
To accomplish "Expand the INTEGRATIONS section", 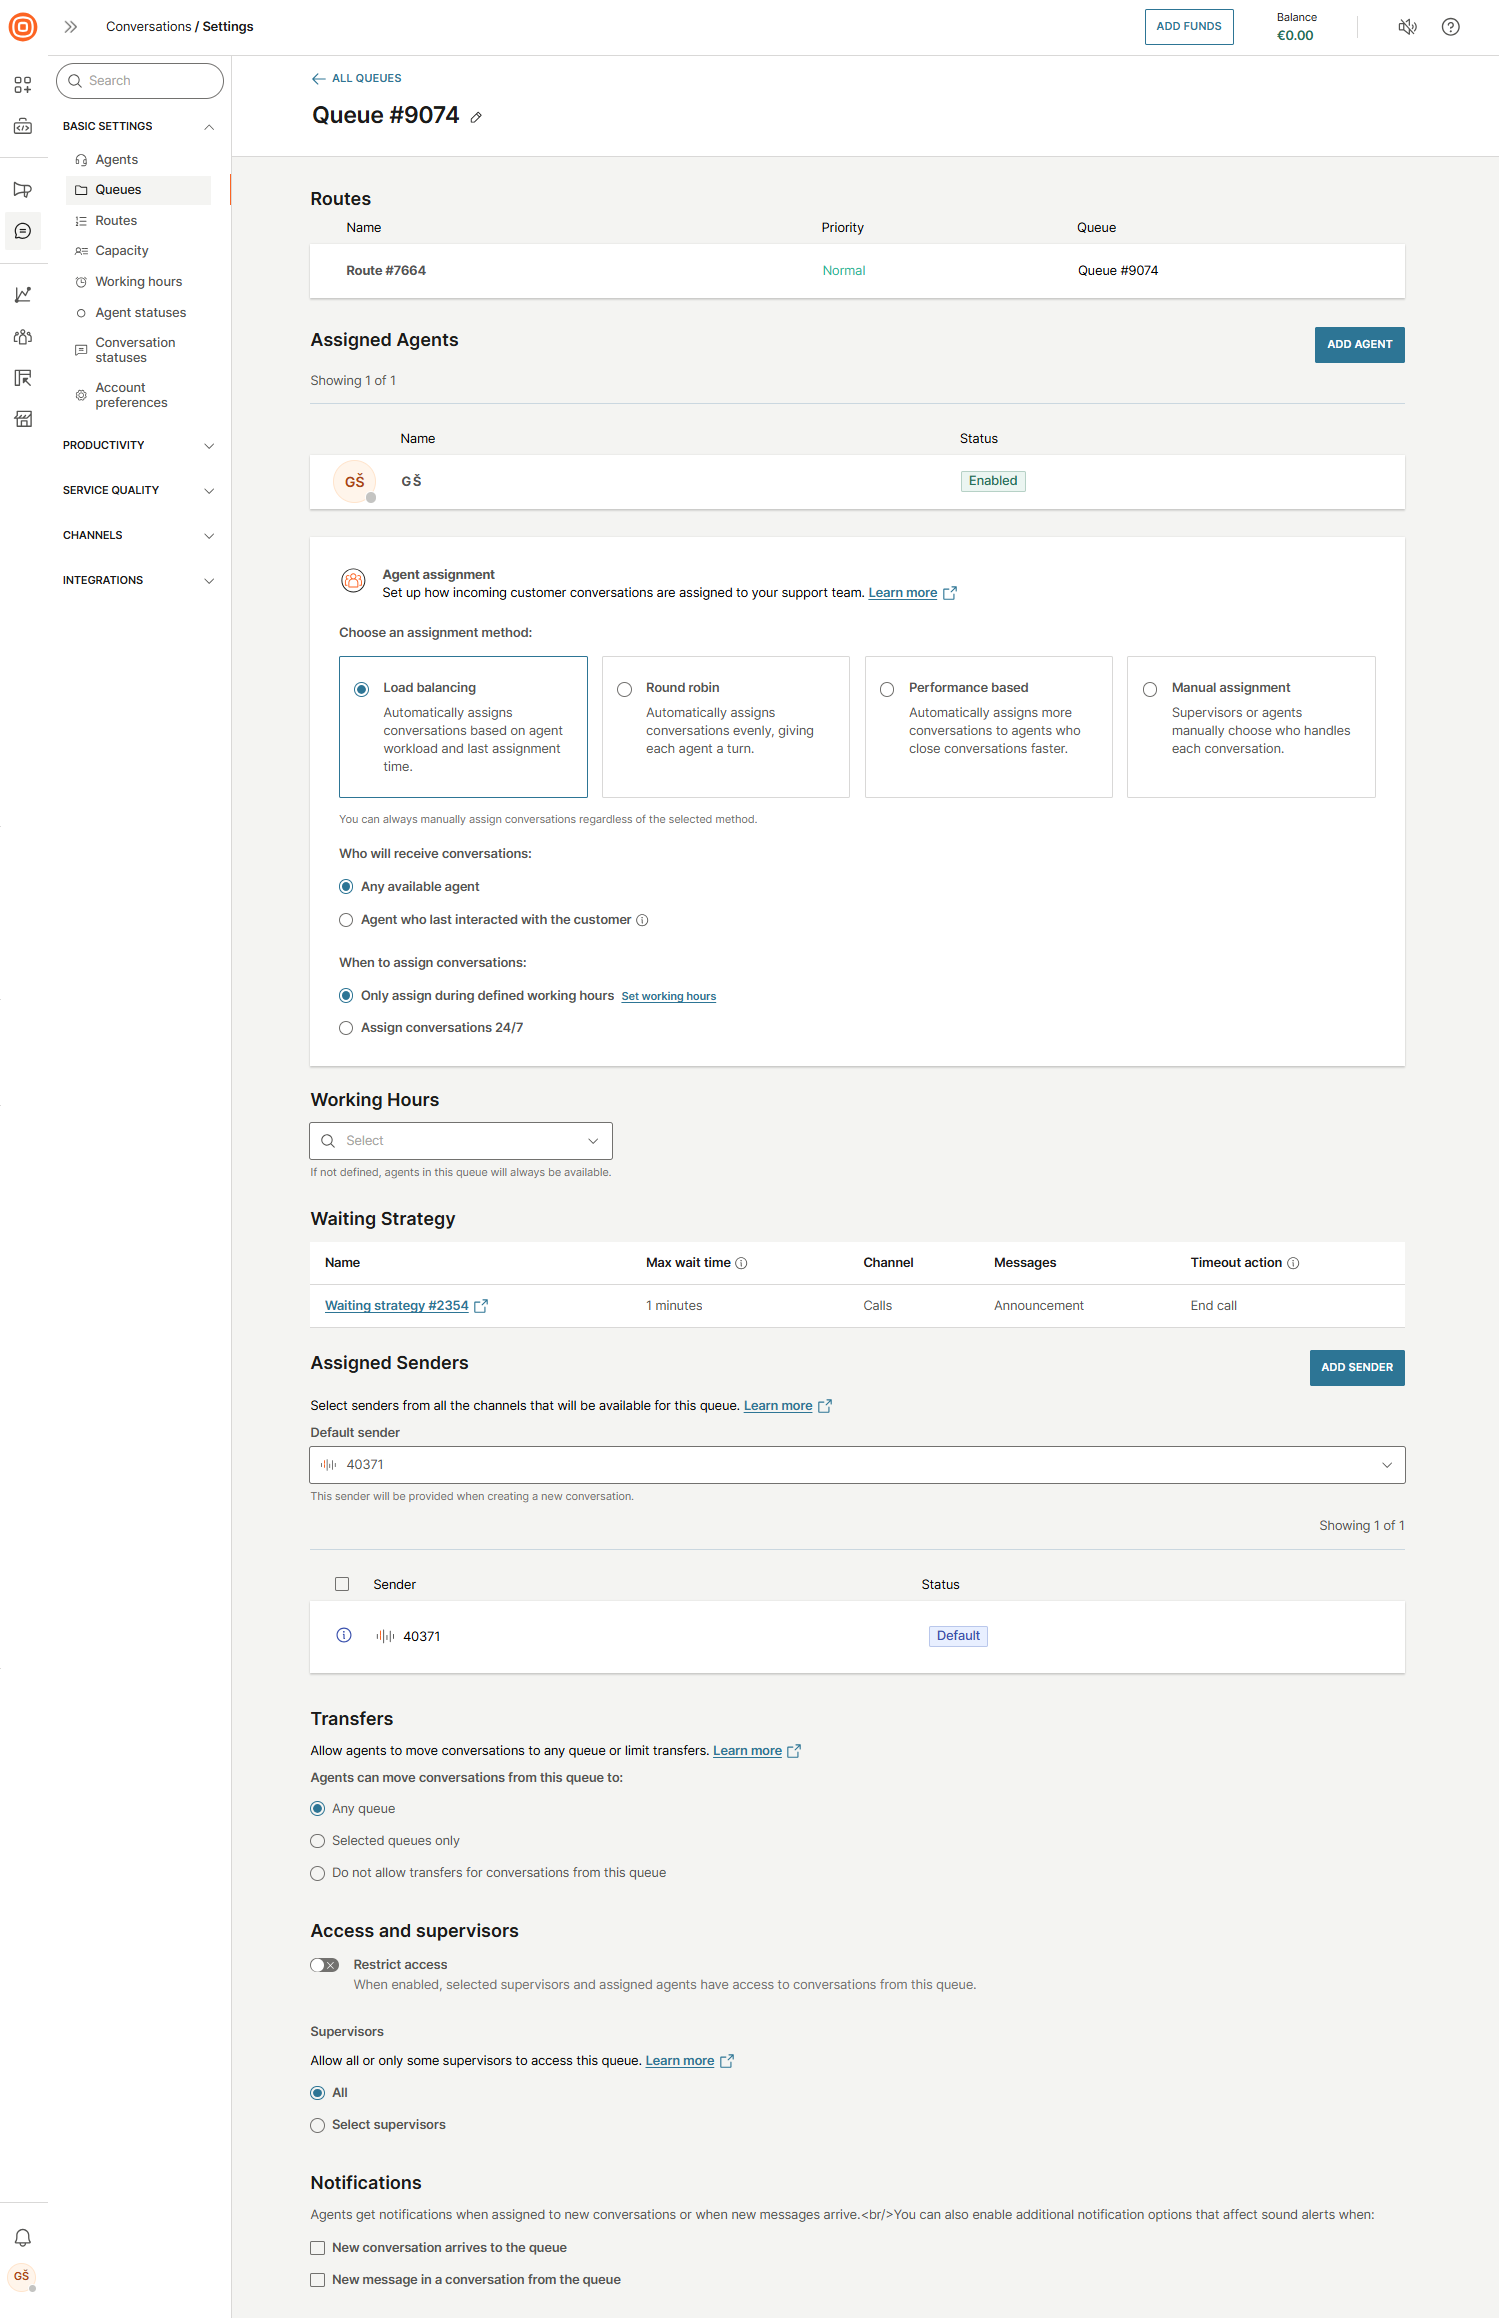I will [x=139, y=581].
